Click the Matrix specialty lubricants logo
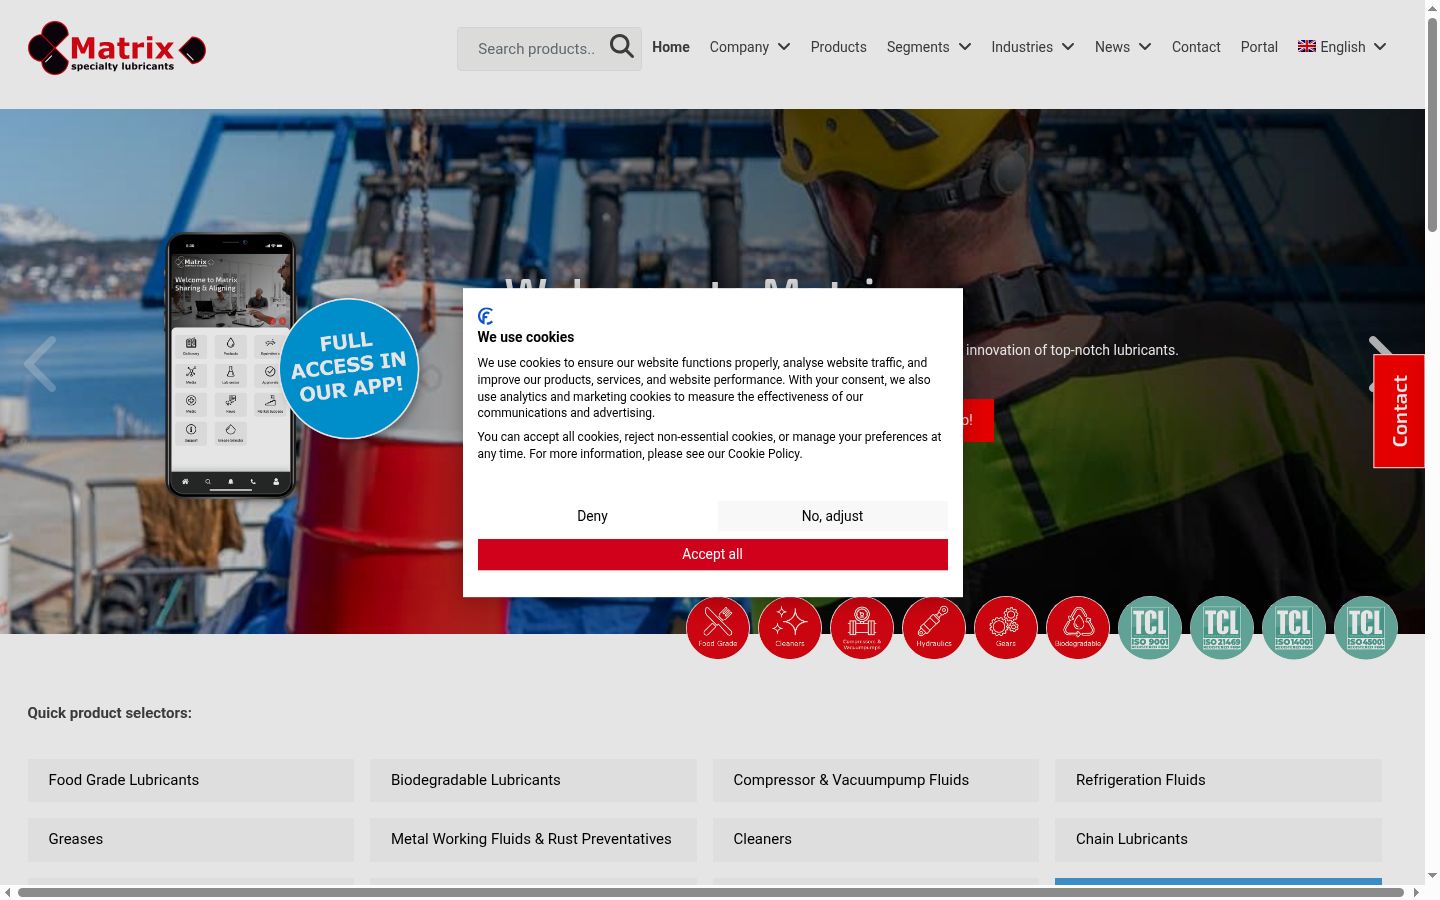 tap(117, 48)
